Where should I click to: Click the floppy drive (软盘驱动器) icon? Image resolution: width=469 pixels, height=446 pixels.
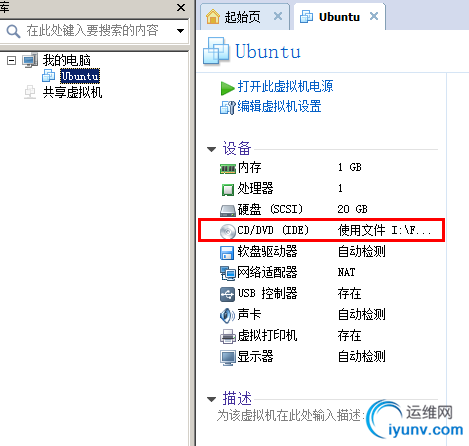pos(227,252)
